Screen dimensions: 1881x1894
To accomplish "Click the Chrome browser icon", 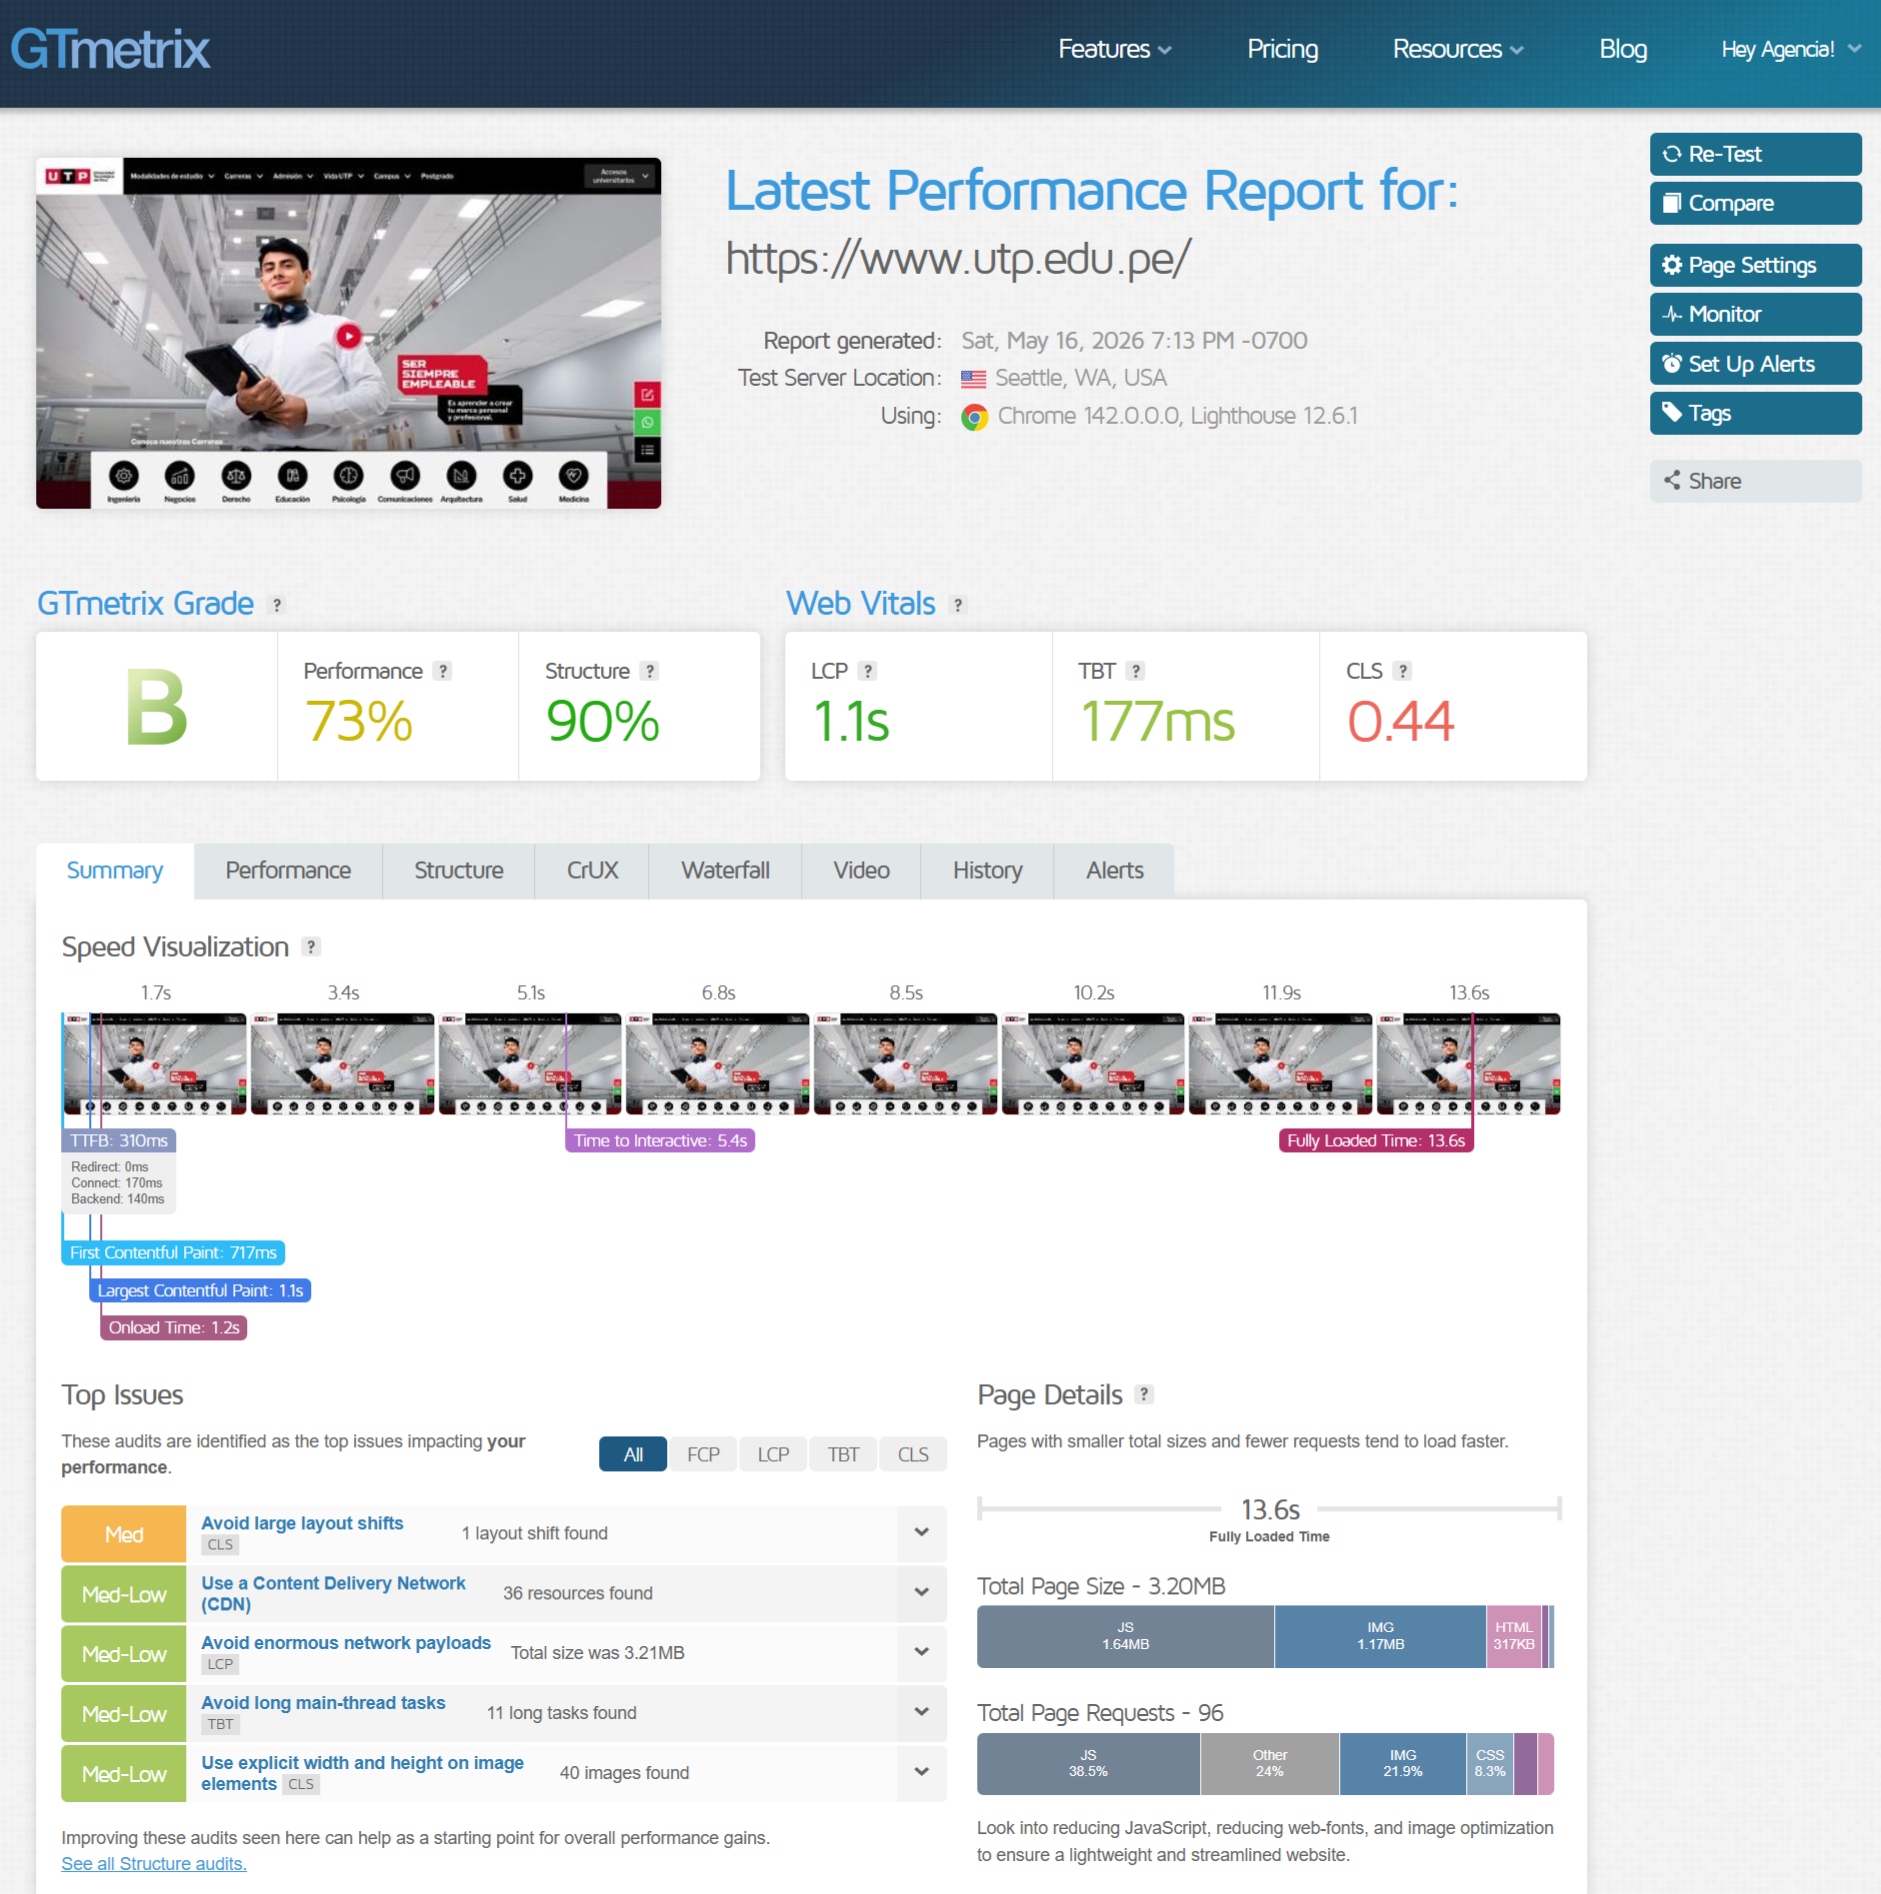I will 974,417.
